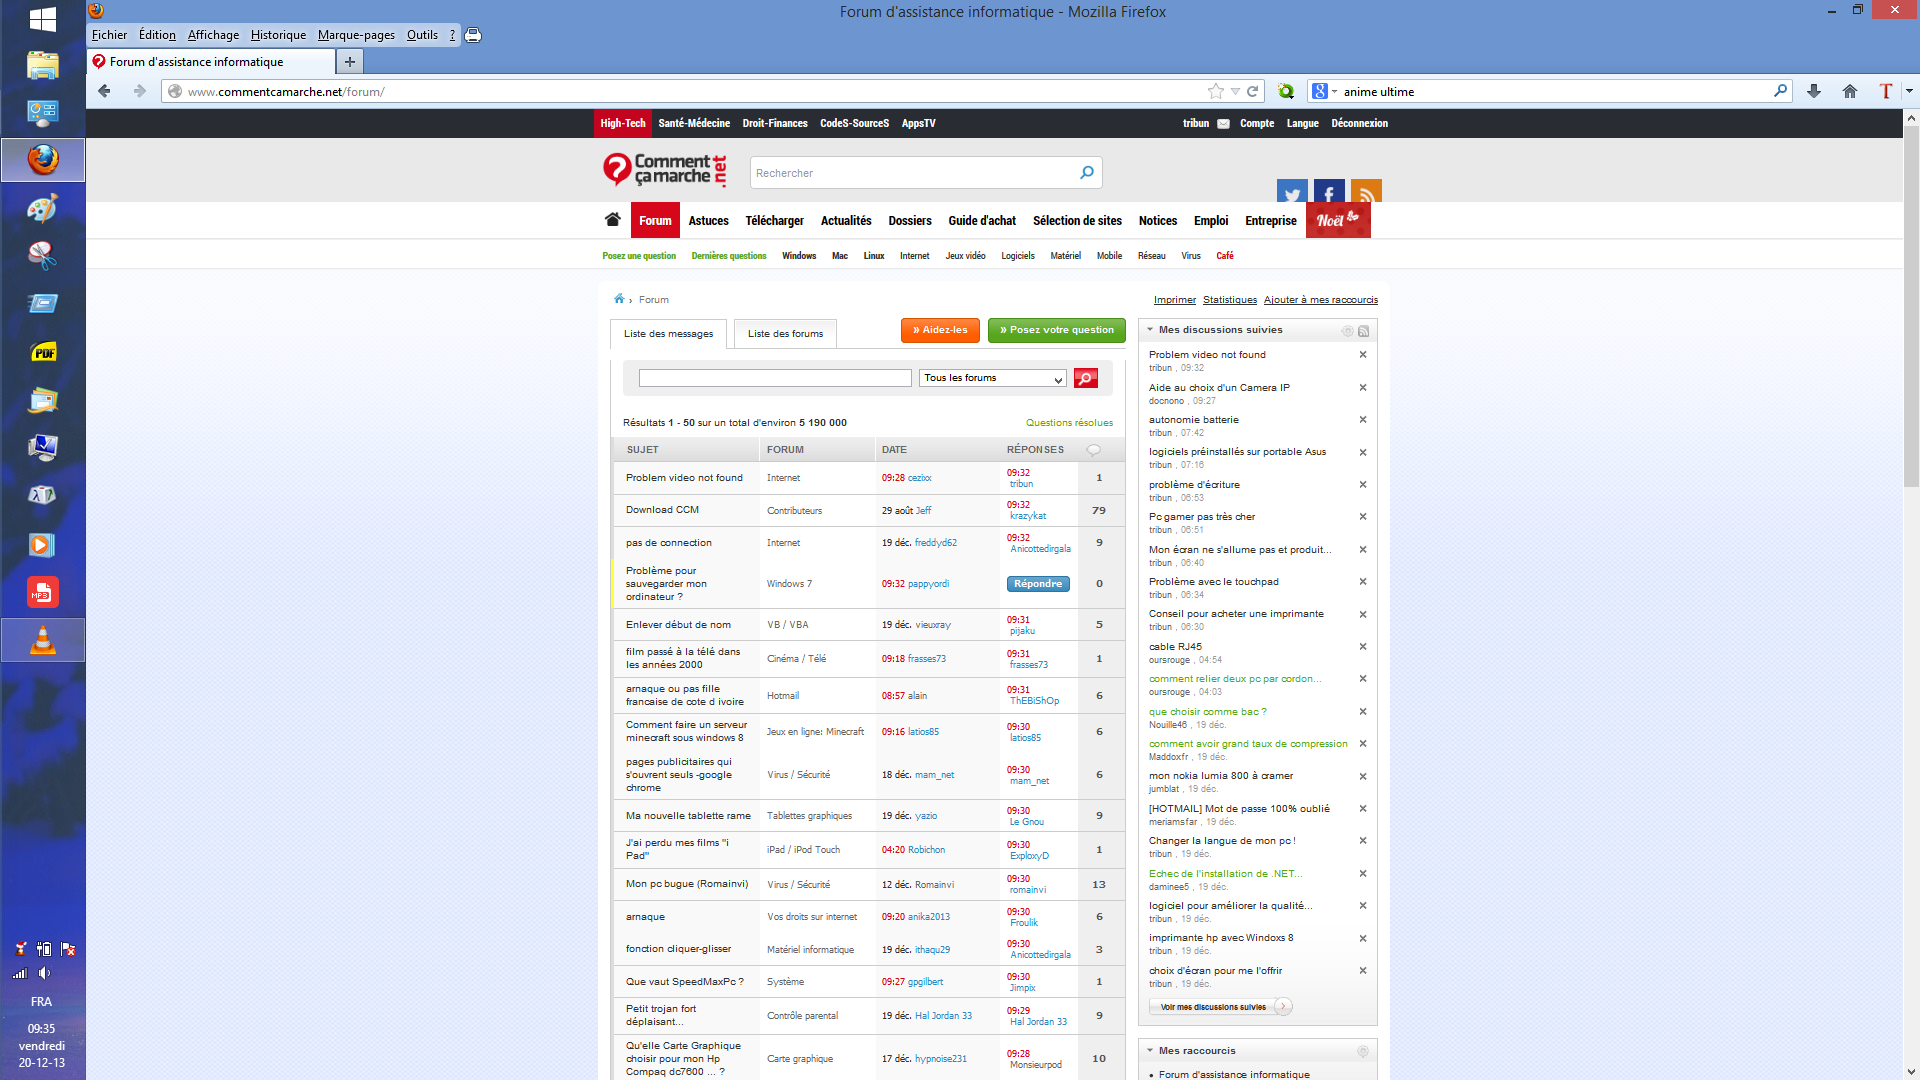Viewport: 1920px width, 1080px height.
Task: Open the URL bar history dropdown arrow
Action: [x=1235, y=91]
